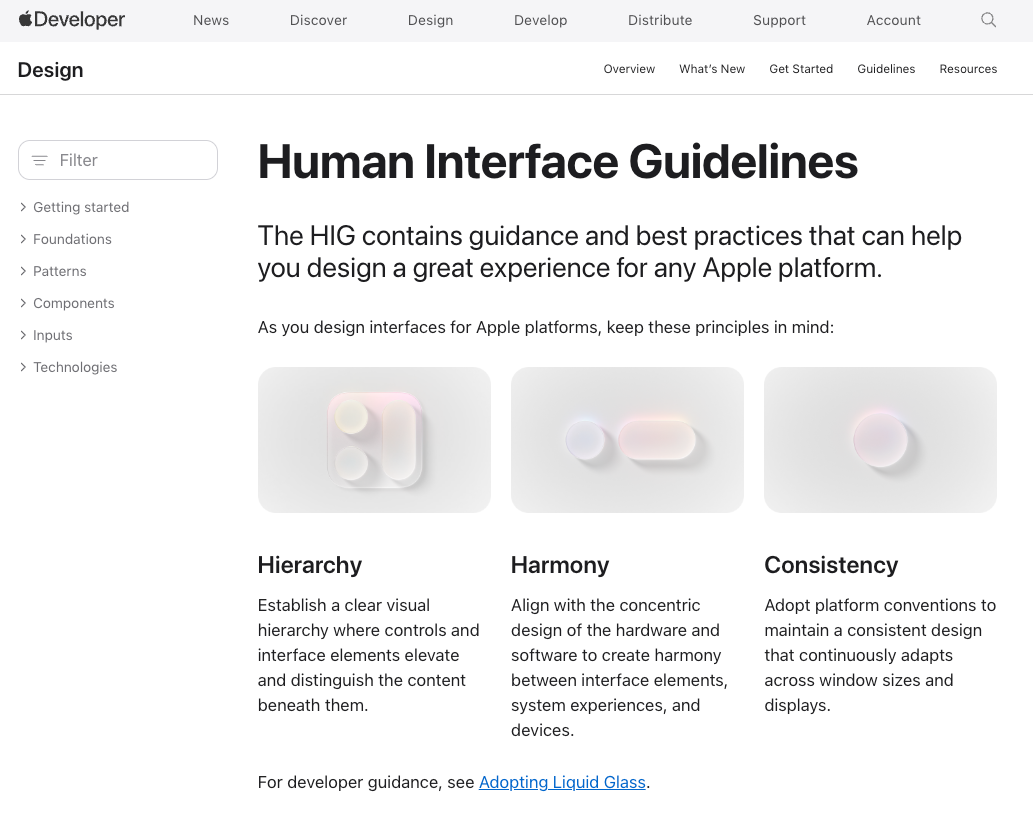Expand the Inputs chevron

click(x=23, y=335)
